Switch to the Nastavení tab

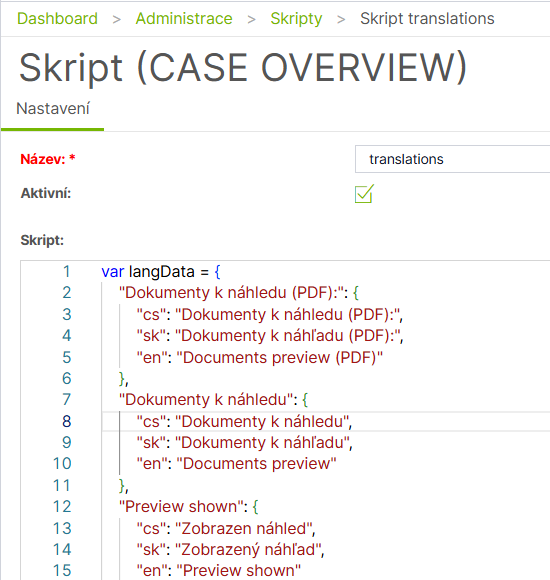click(x=53, y=109)
